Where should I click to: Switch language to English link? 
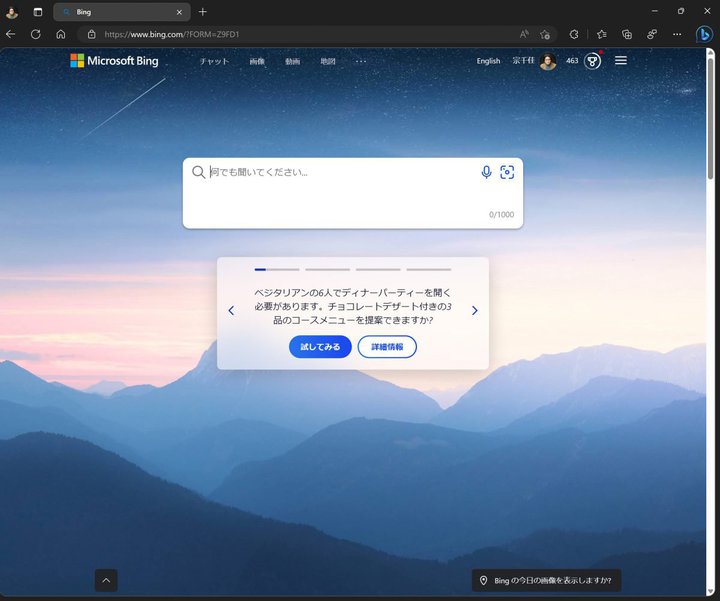[x=488, y=61]
